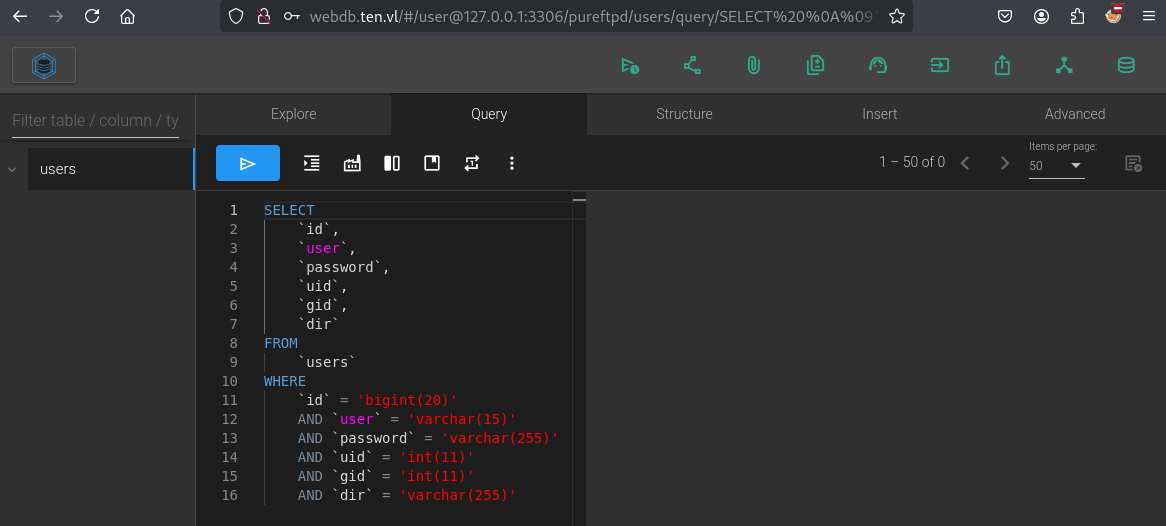Open the support agent headset icon
The image size is (1166, 526).
(x=877, y=65)
